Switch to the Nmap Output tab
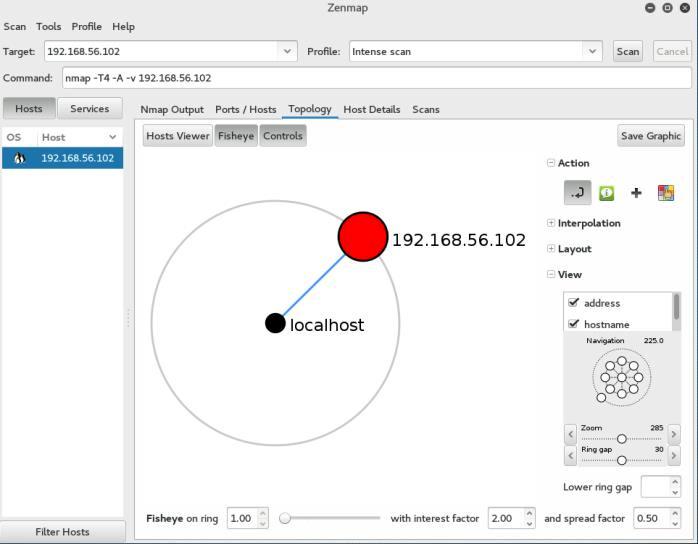This screenshot has height=544, width=698. click(172, 110)
